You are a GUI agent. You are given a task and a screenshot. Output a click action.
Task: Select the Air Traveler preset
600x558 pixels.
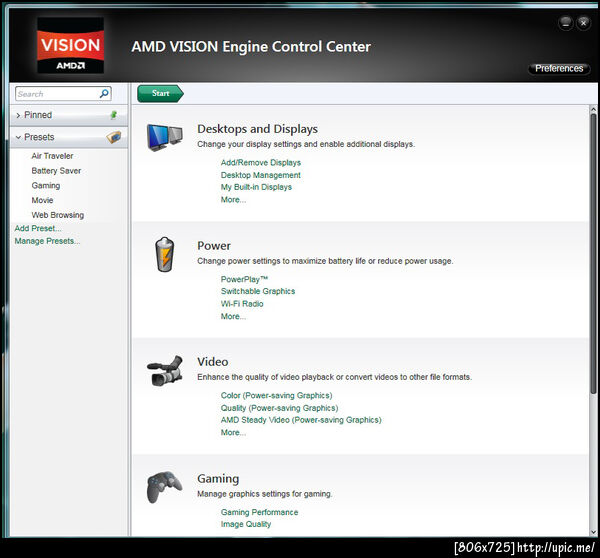pyautogui.click(x=52, y=156)
